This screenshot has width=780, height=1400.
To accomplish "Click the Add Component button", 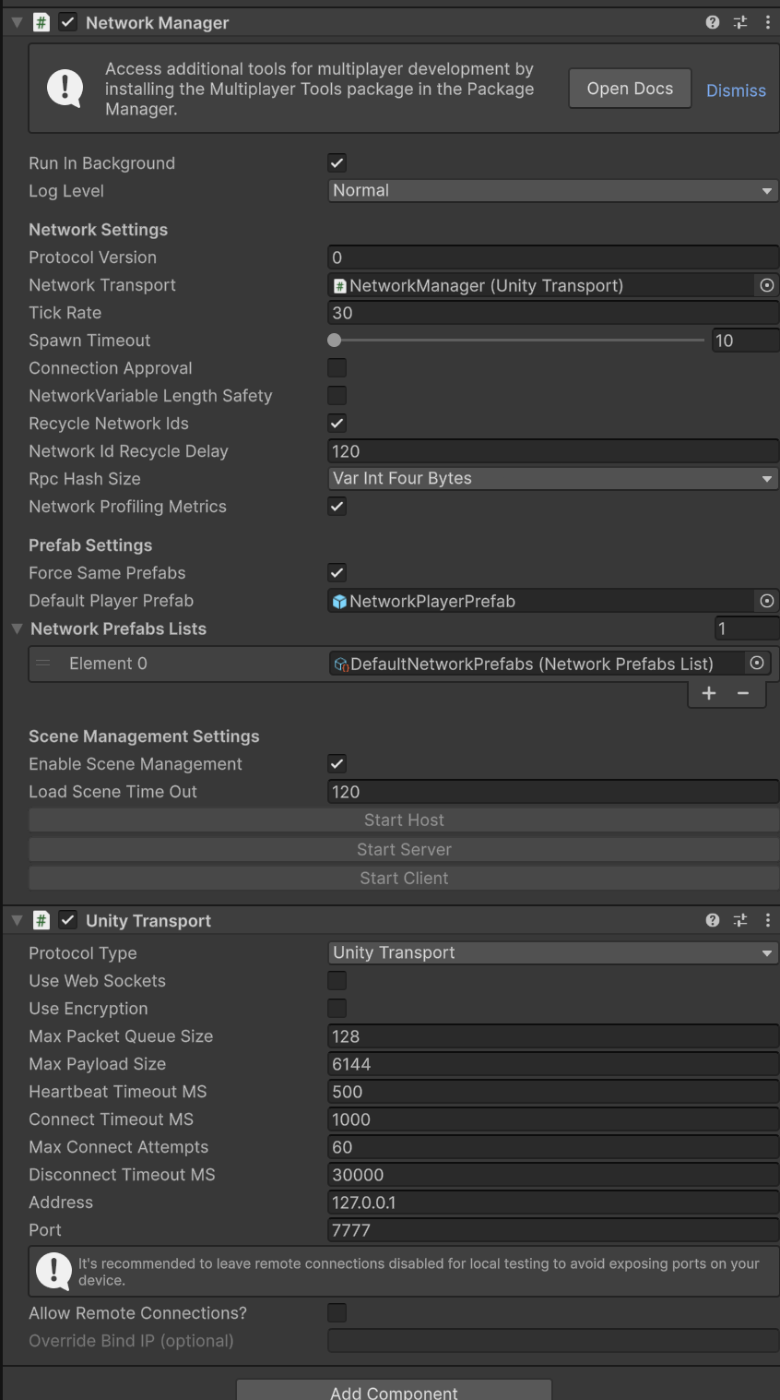I will coord(394,1391).
